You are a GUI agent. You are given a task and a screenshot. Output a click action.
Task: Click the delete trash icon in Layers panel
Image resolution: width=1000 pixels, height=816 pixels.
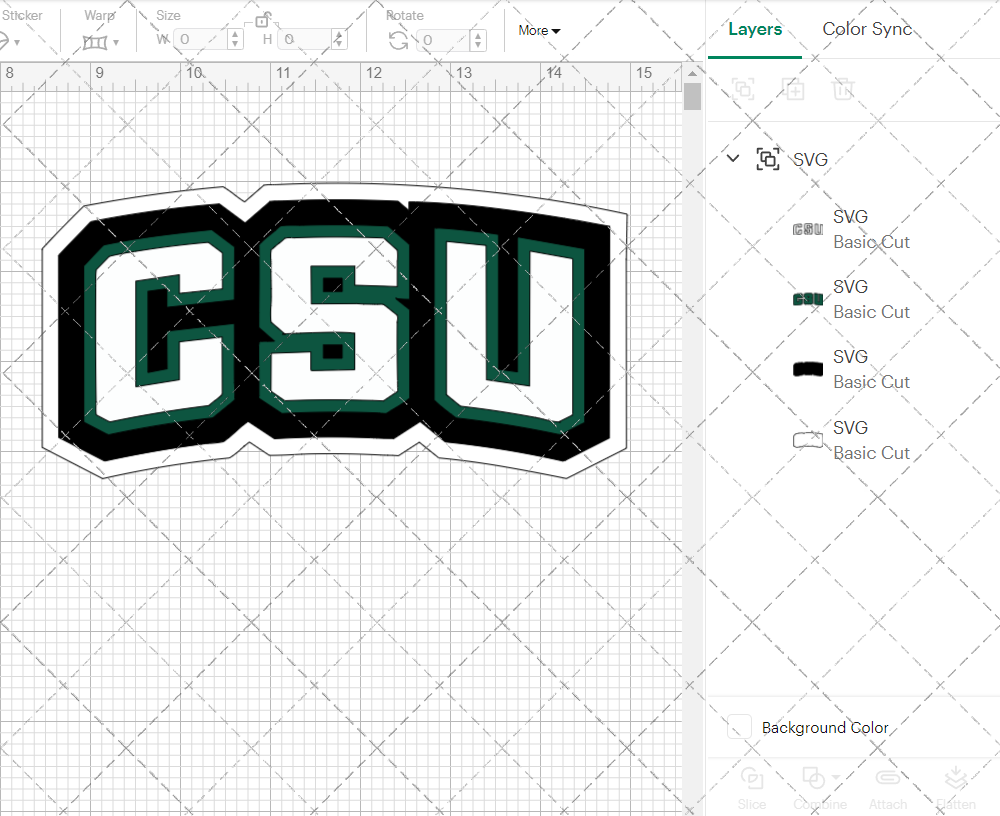pos(844,89)
